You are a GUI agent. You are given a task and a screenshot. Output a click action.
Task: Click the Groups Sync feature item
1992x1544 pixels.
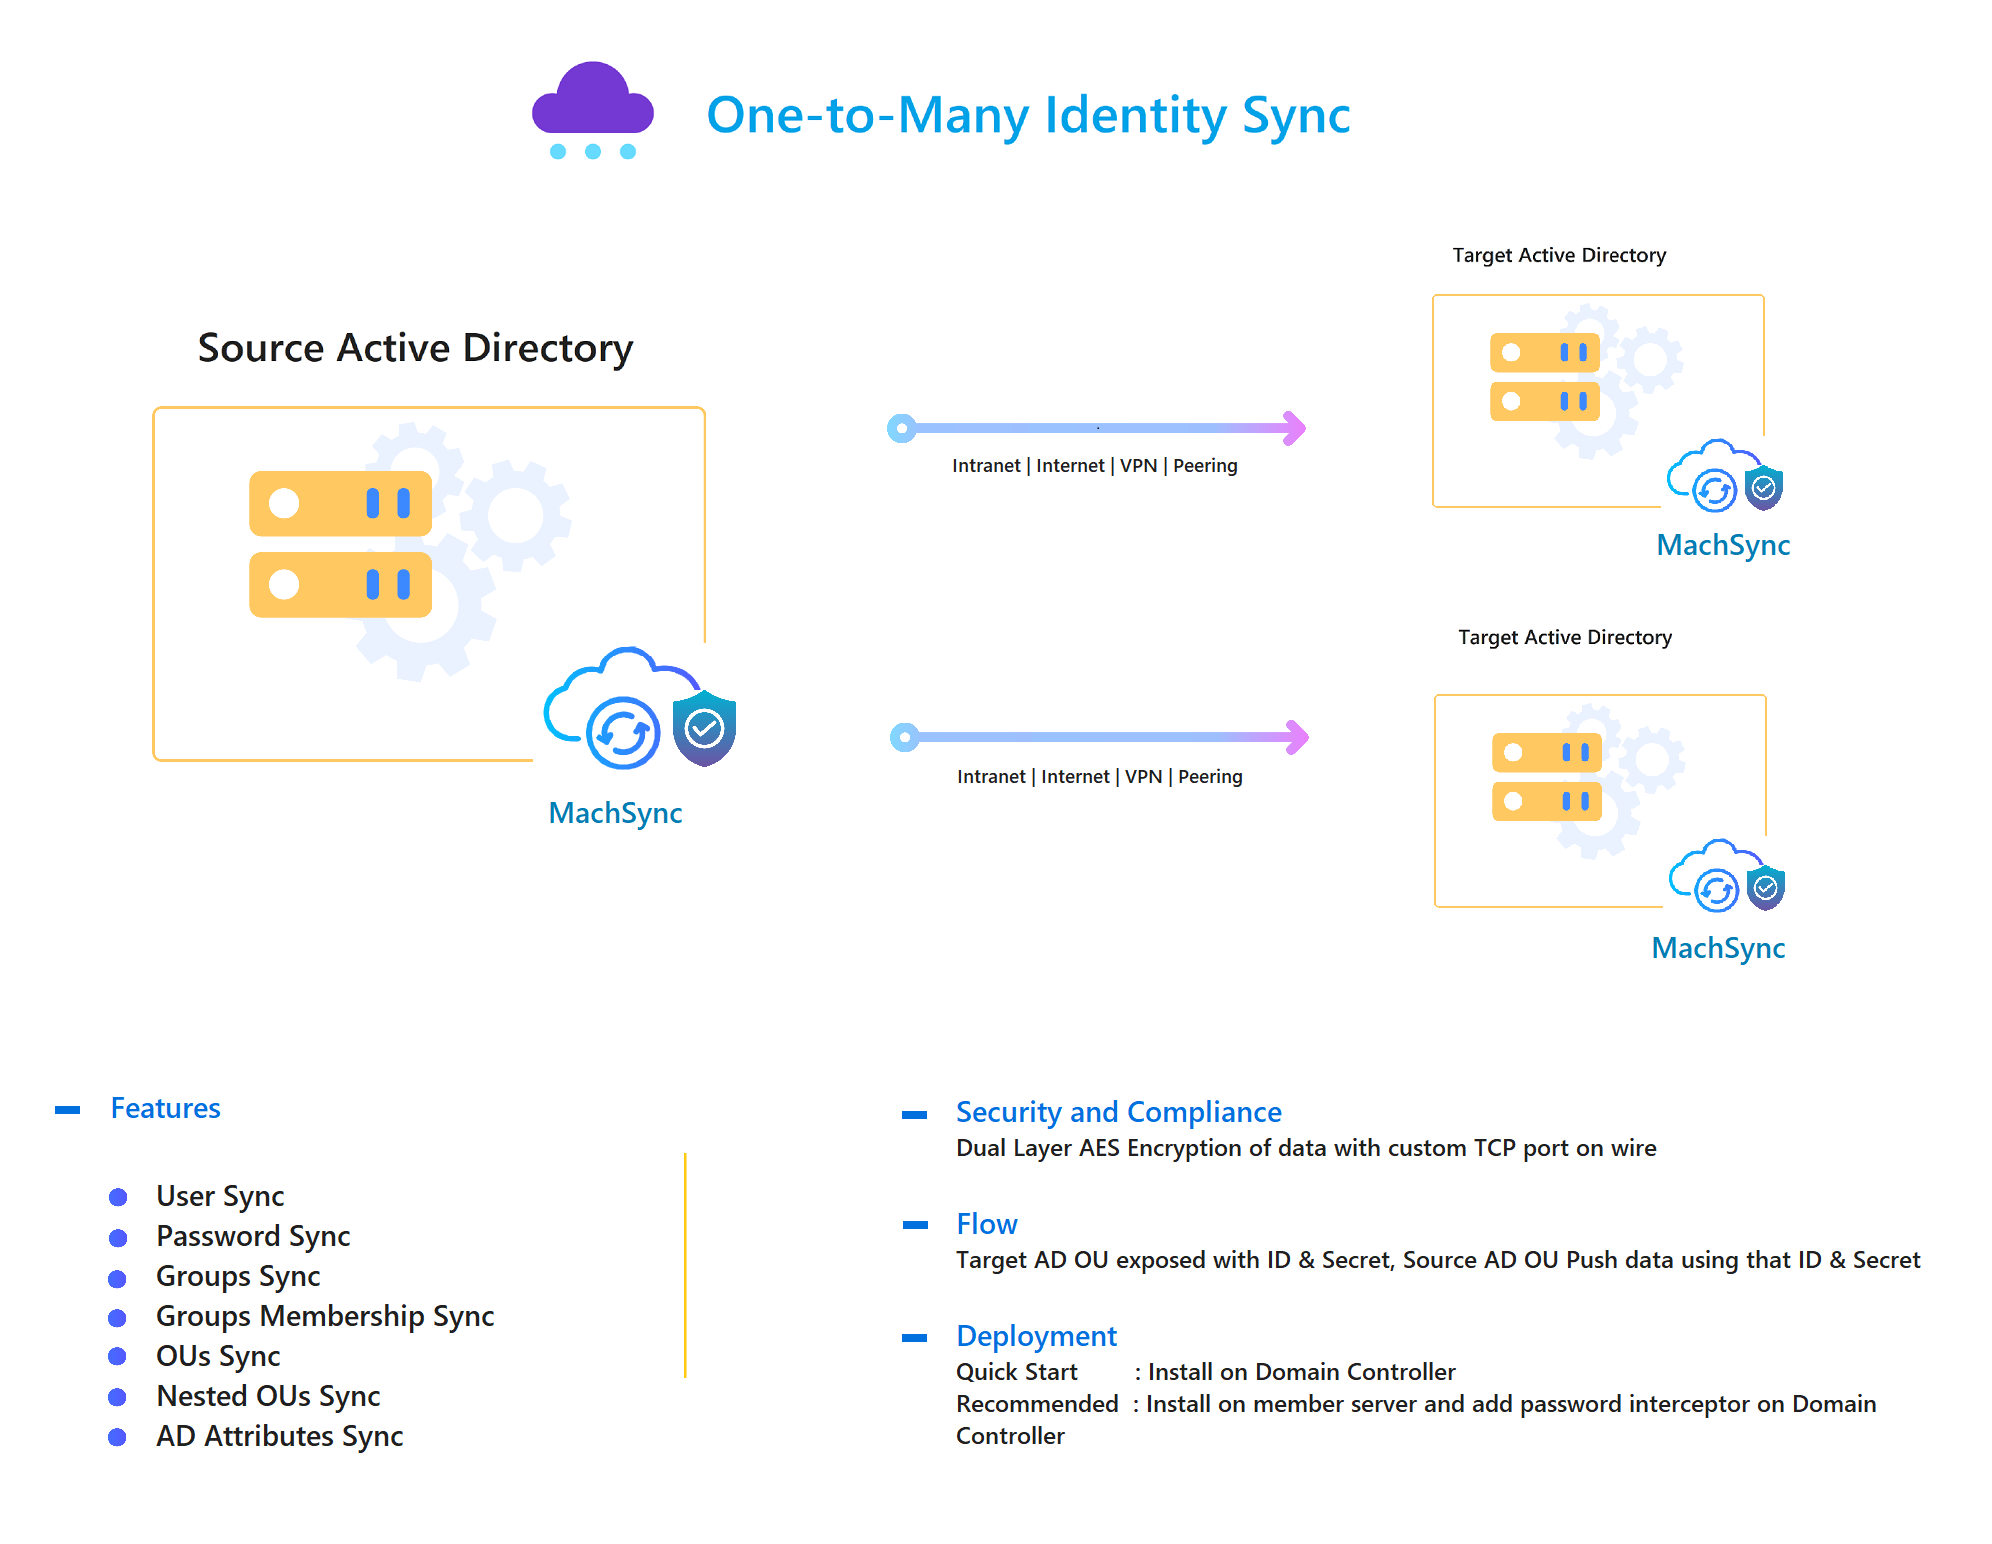click(x=238, y=1276)
